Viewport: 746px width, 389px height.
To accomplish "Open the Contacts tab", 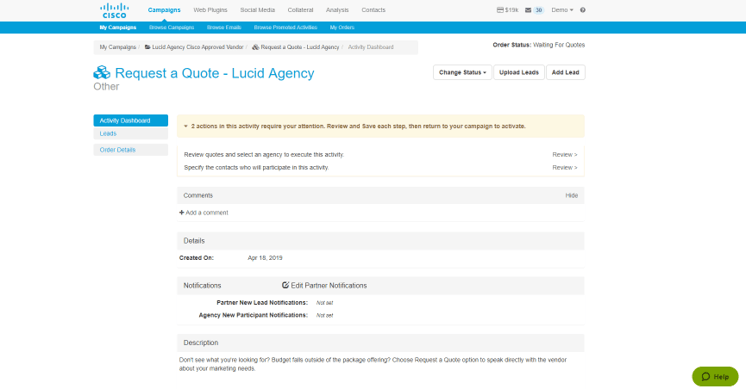I will click(x=373, y=10).
